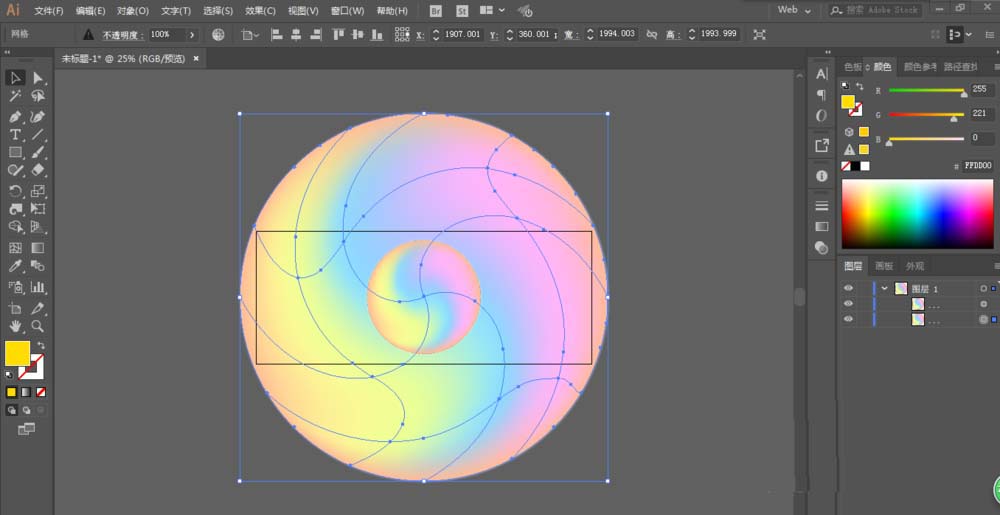Select the Curvature tool
1000x515 pixels.
pos(38,117)
